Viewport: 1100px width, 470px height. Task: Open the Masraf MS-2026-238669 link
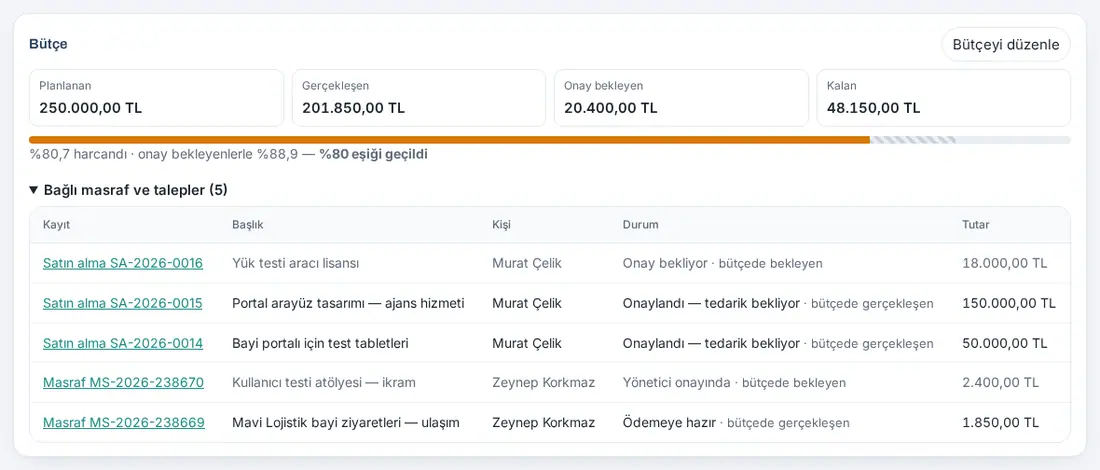click(x=123, y=423)
